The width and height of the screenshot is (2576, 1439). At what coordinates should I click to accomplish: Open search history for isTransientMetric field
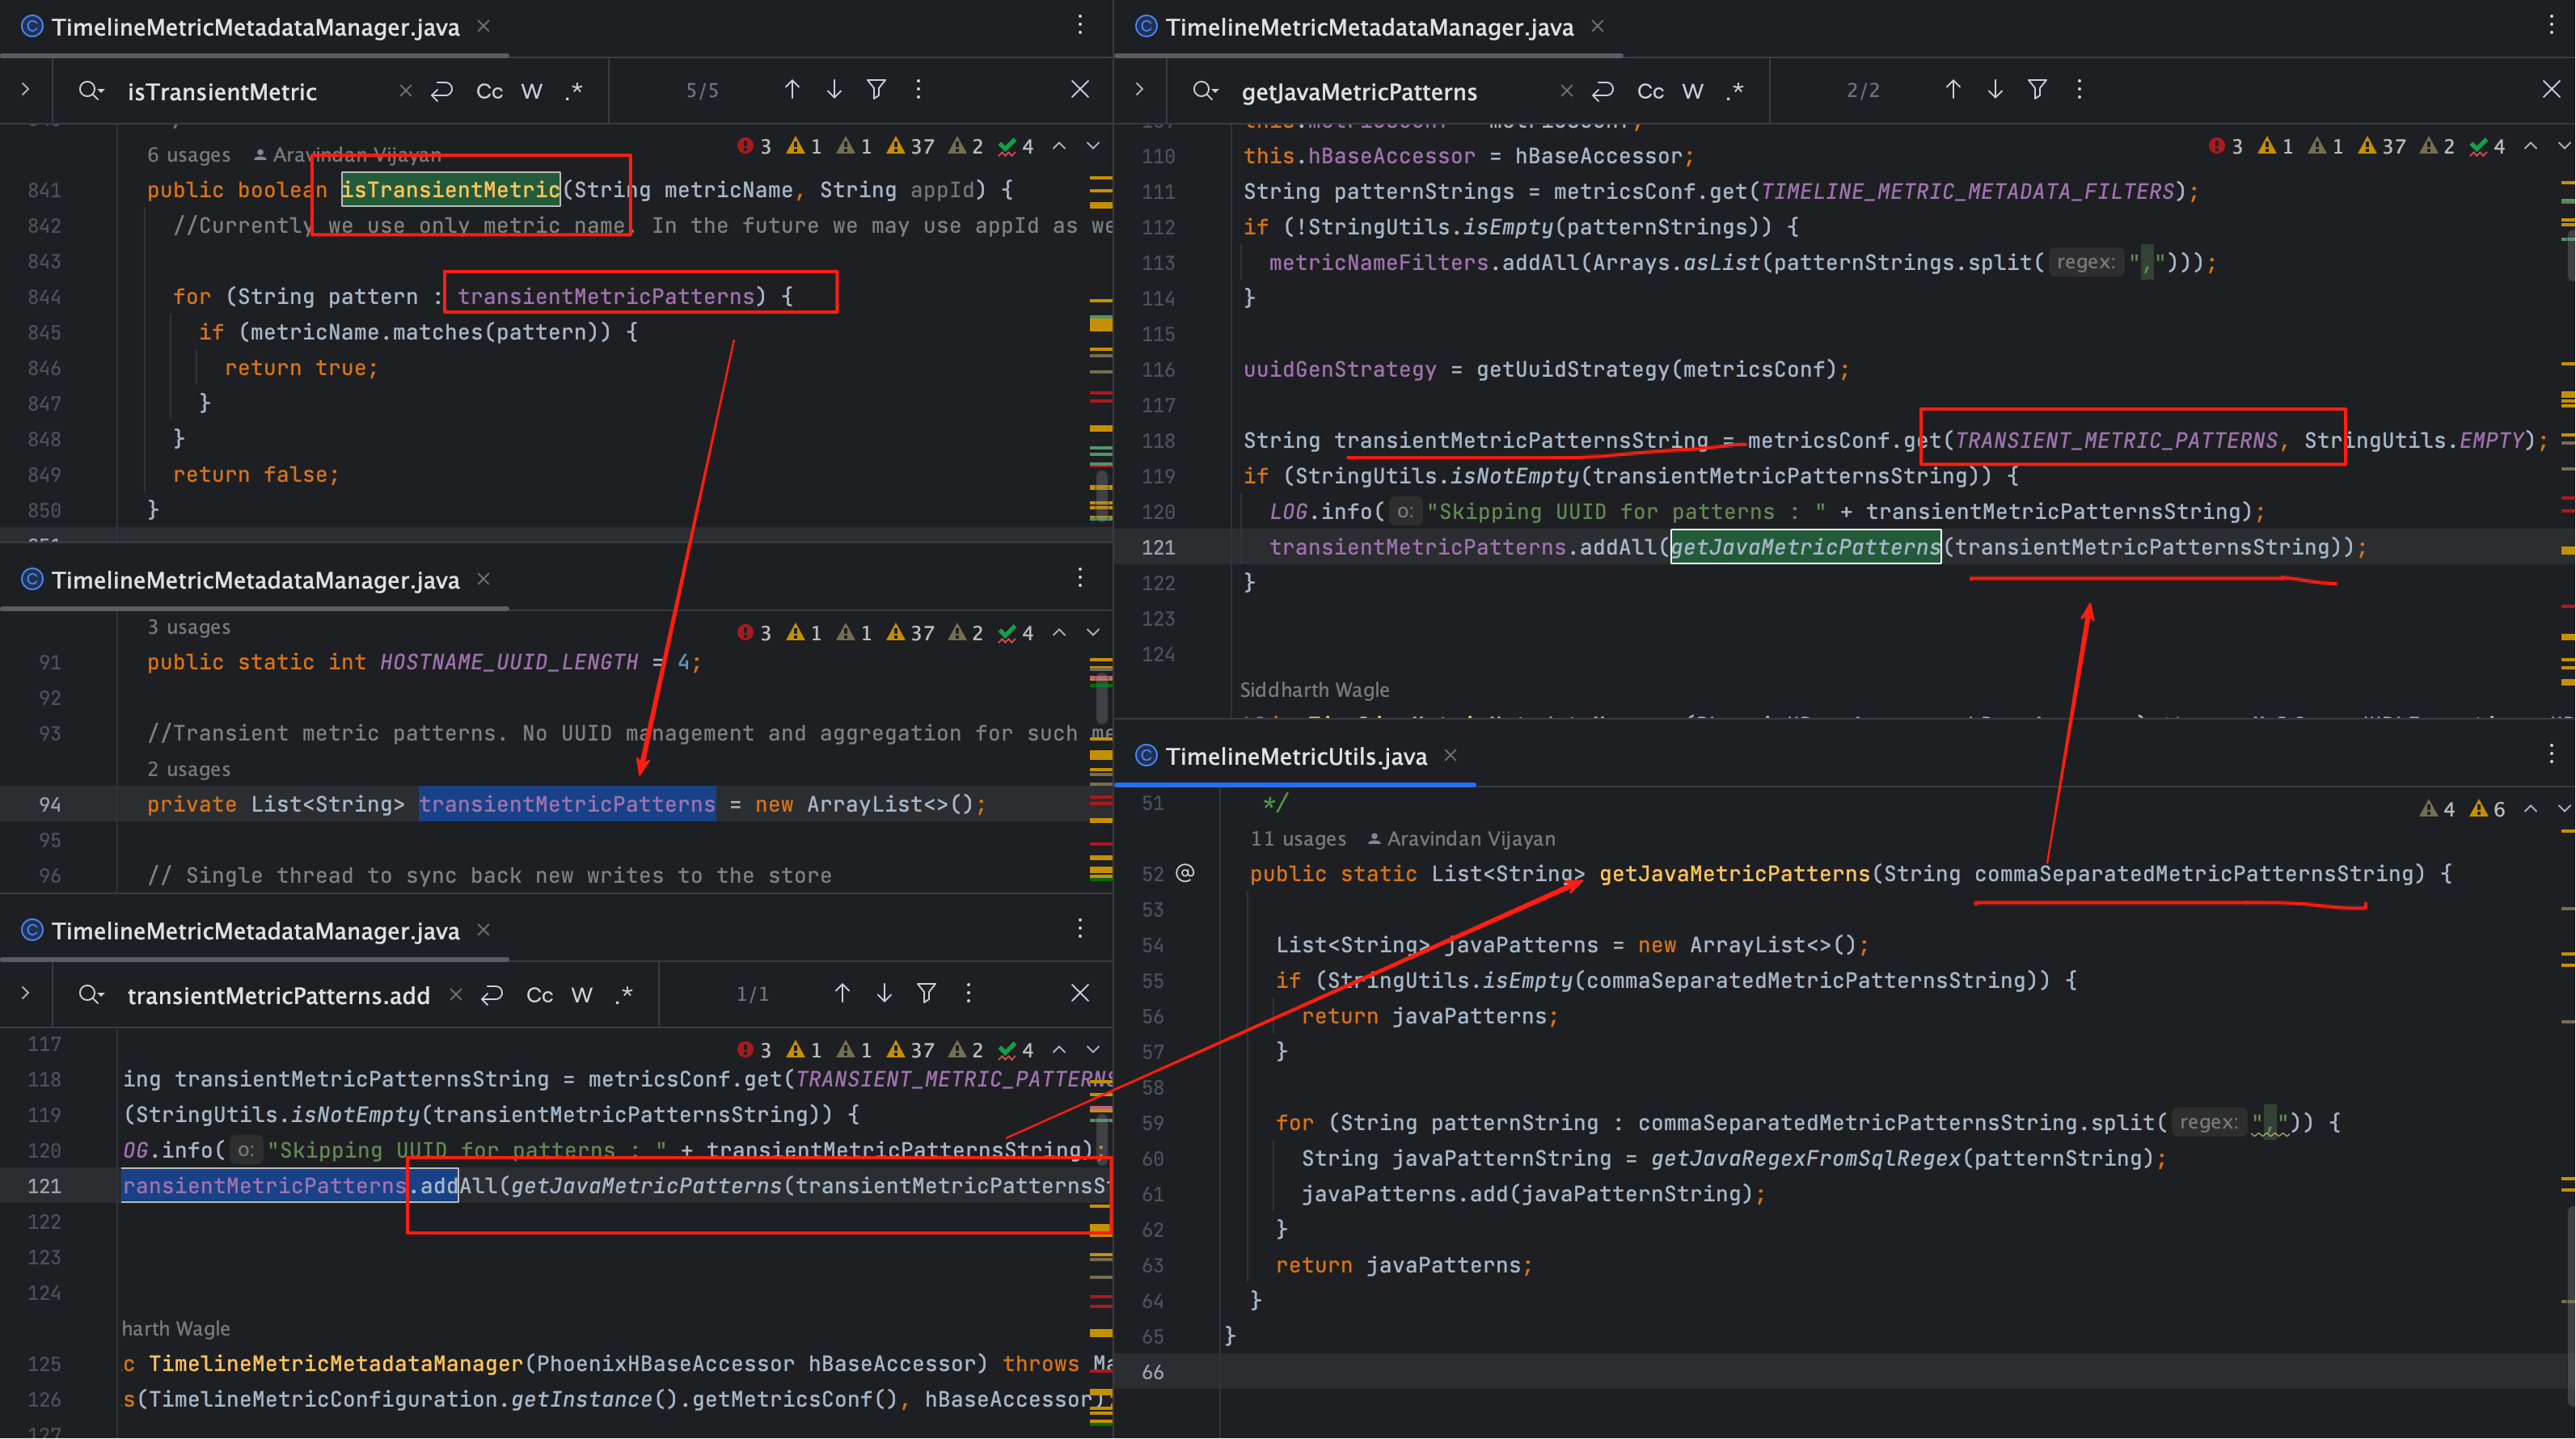91,91
